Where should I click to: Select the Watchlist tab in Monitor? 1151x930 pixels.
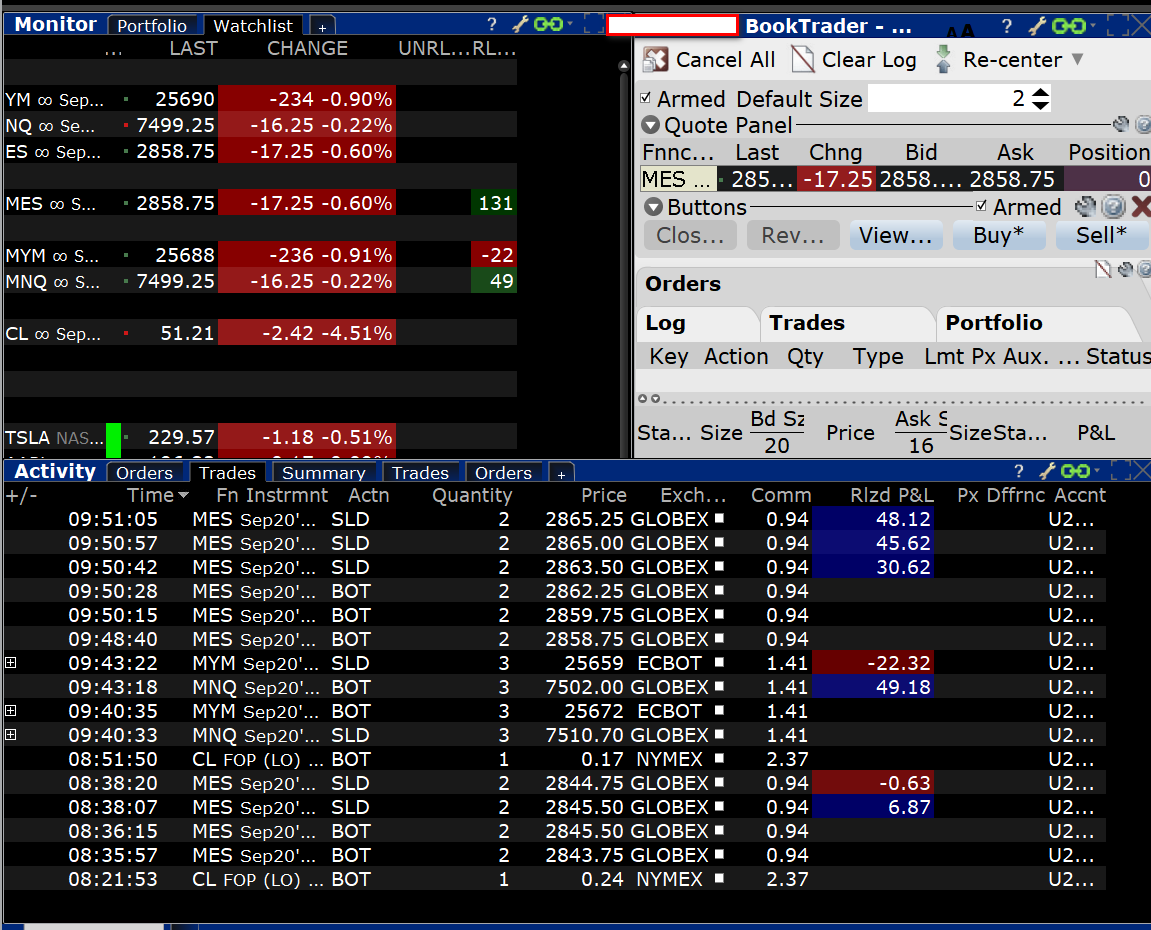pyautogui.click(x=253, y=26)
